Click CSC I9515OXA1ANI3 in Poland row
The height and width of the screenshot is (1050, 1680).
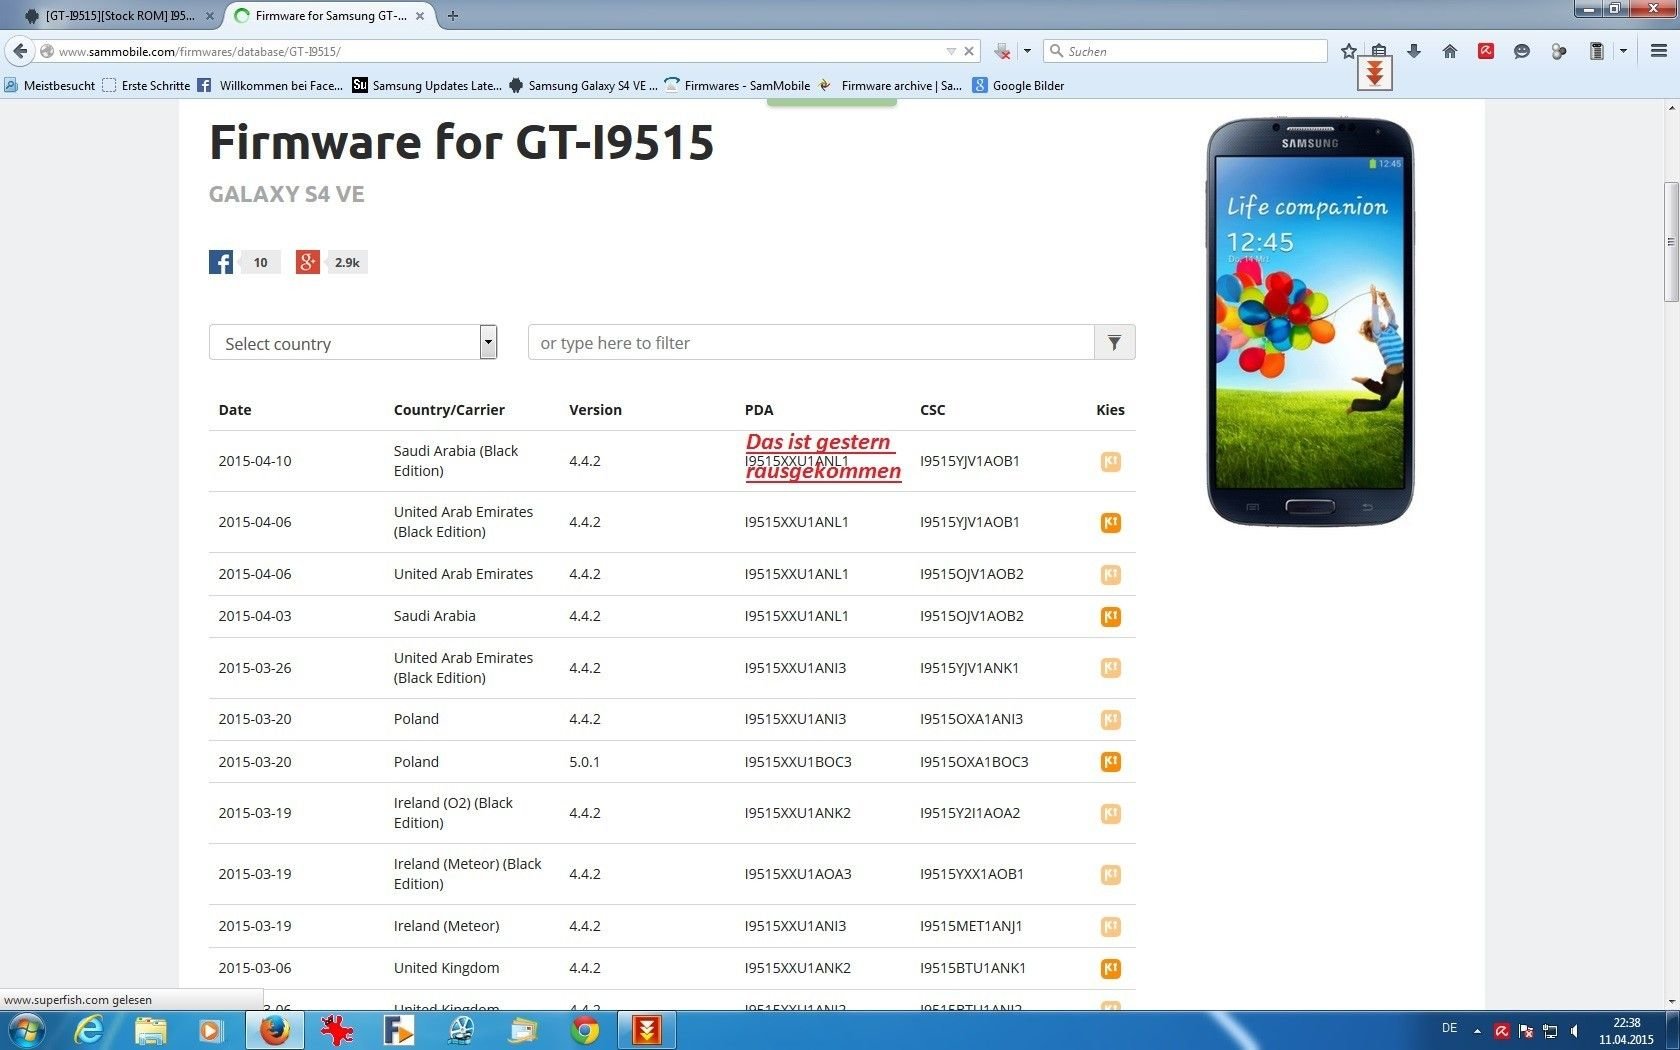971,719
